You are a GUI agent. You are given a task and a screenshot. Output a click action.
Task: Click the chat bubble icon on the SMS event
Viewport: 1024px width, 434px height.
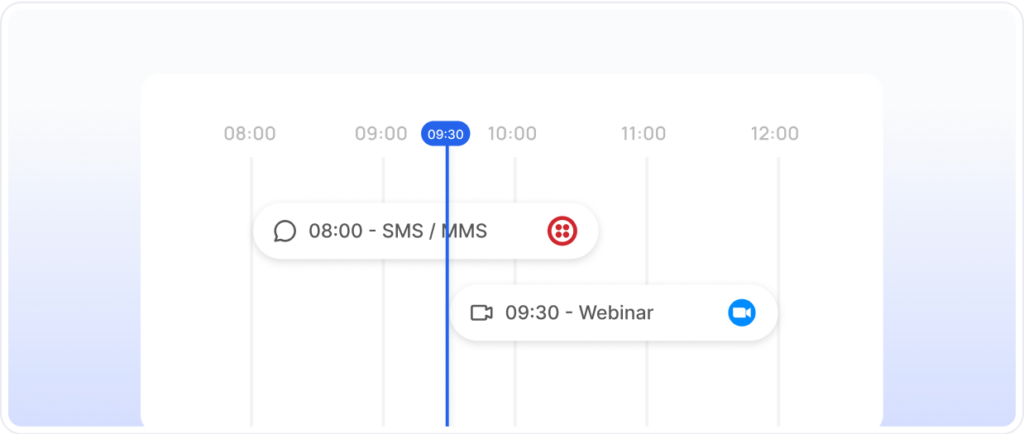coord(285,231)
